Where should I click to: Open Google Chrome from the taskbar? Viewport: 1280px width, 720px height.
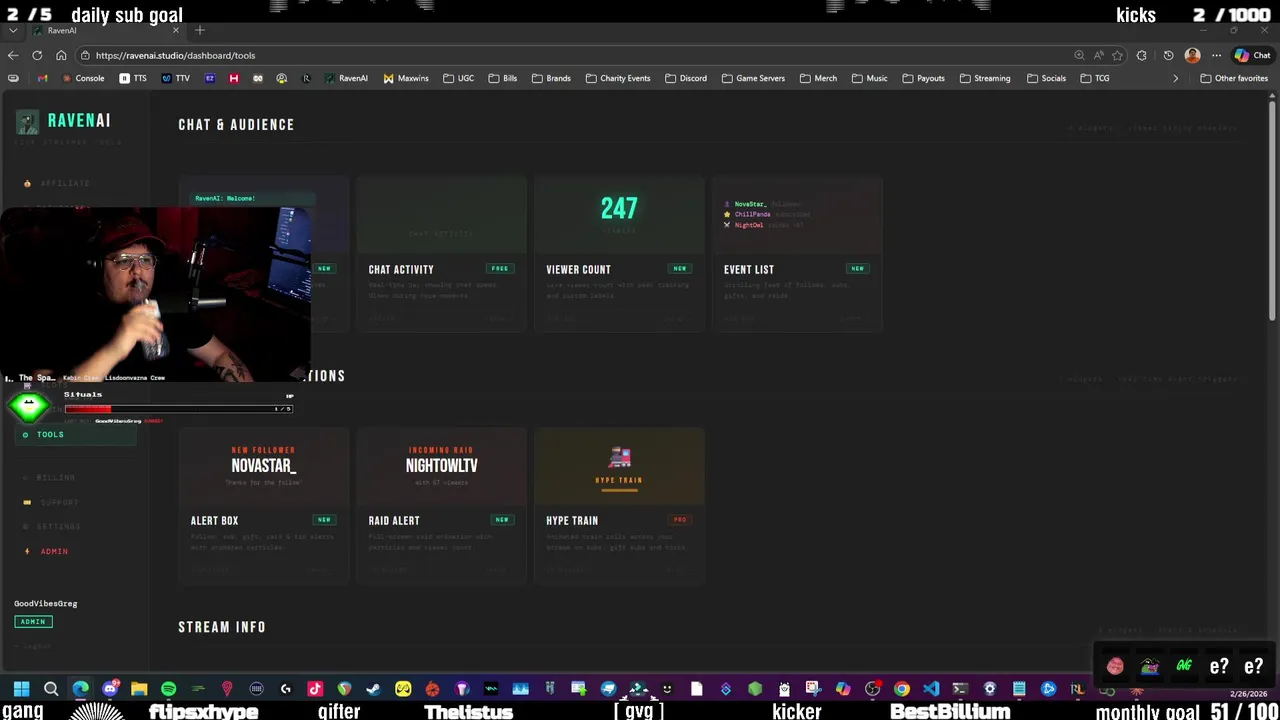[902, 688]
